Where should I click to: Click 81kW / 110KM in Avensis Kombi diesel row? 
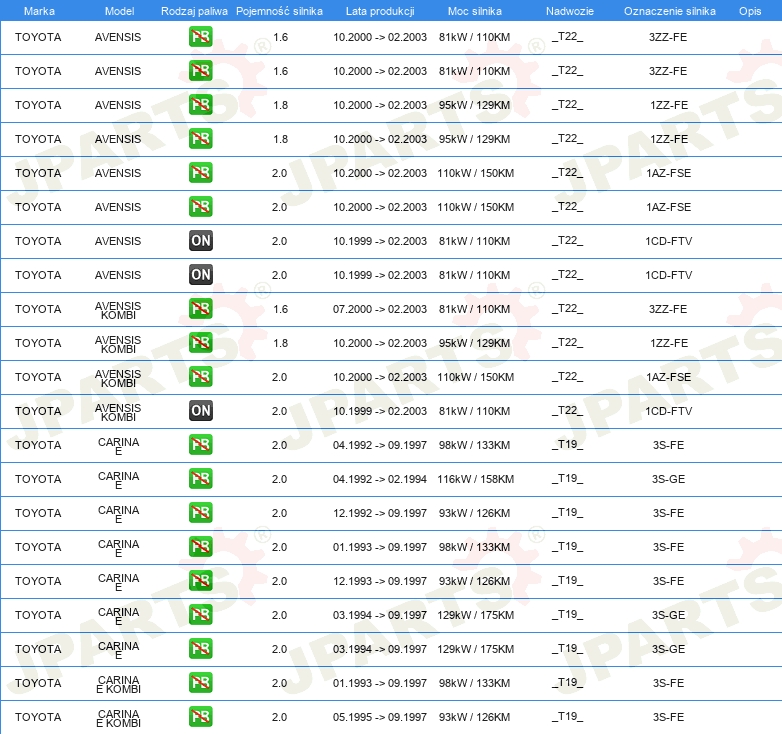[474, 411]
